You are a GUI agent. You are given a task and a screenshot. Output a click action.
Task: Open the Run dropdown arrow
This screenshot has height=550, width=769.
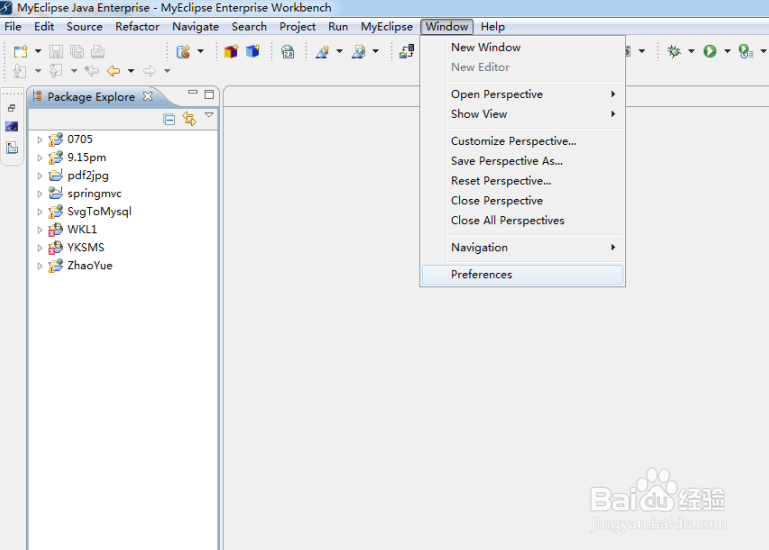click(x=727, y=51)
